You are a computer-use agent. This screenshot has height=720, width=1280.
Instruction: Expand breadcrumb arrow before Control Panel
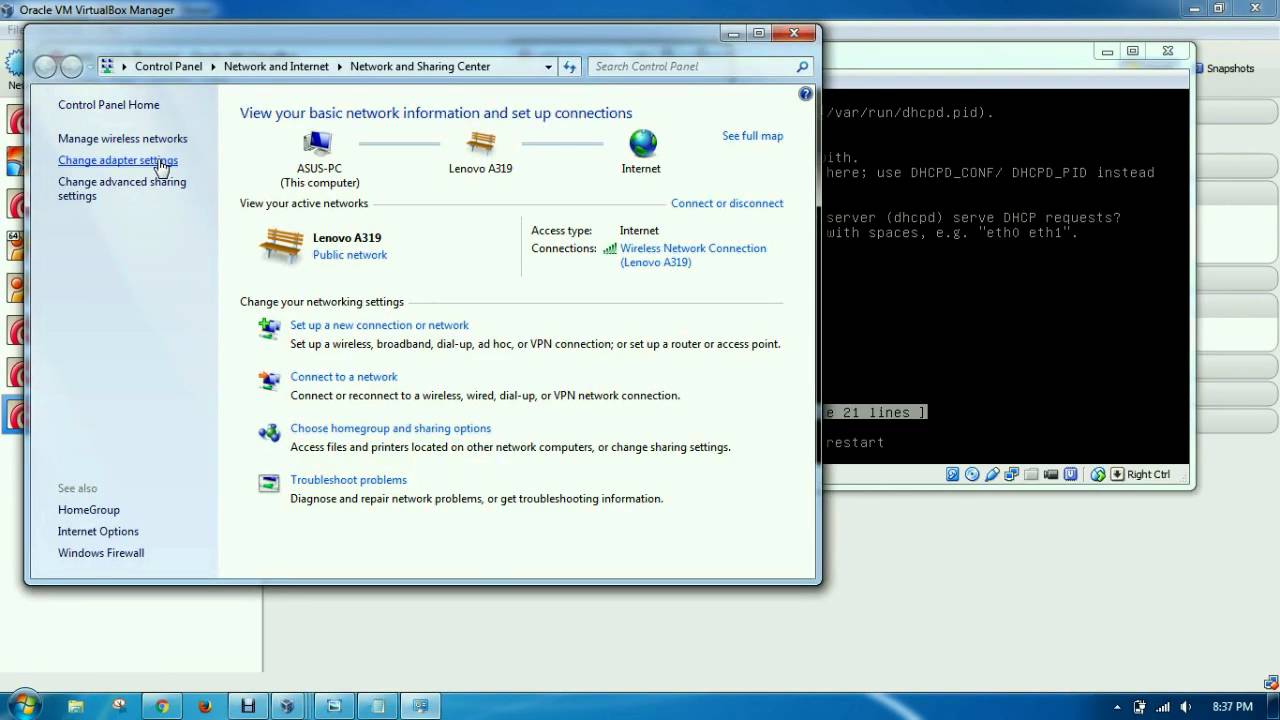(125, 67)
